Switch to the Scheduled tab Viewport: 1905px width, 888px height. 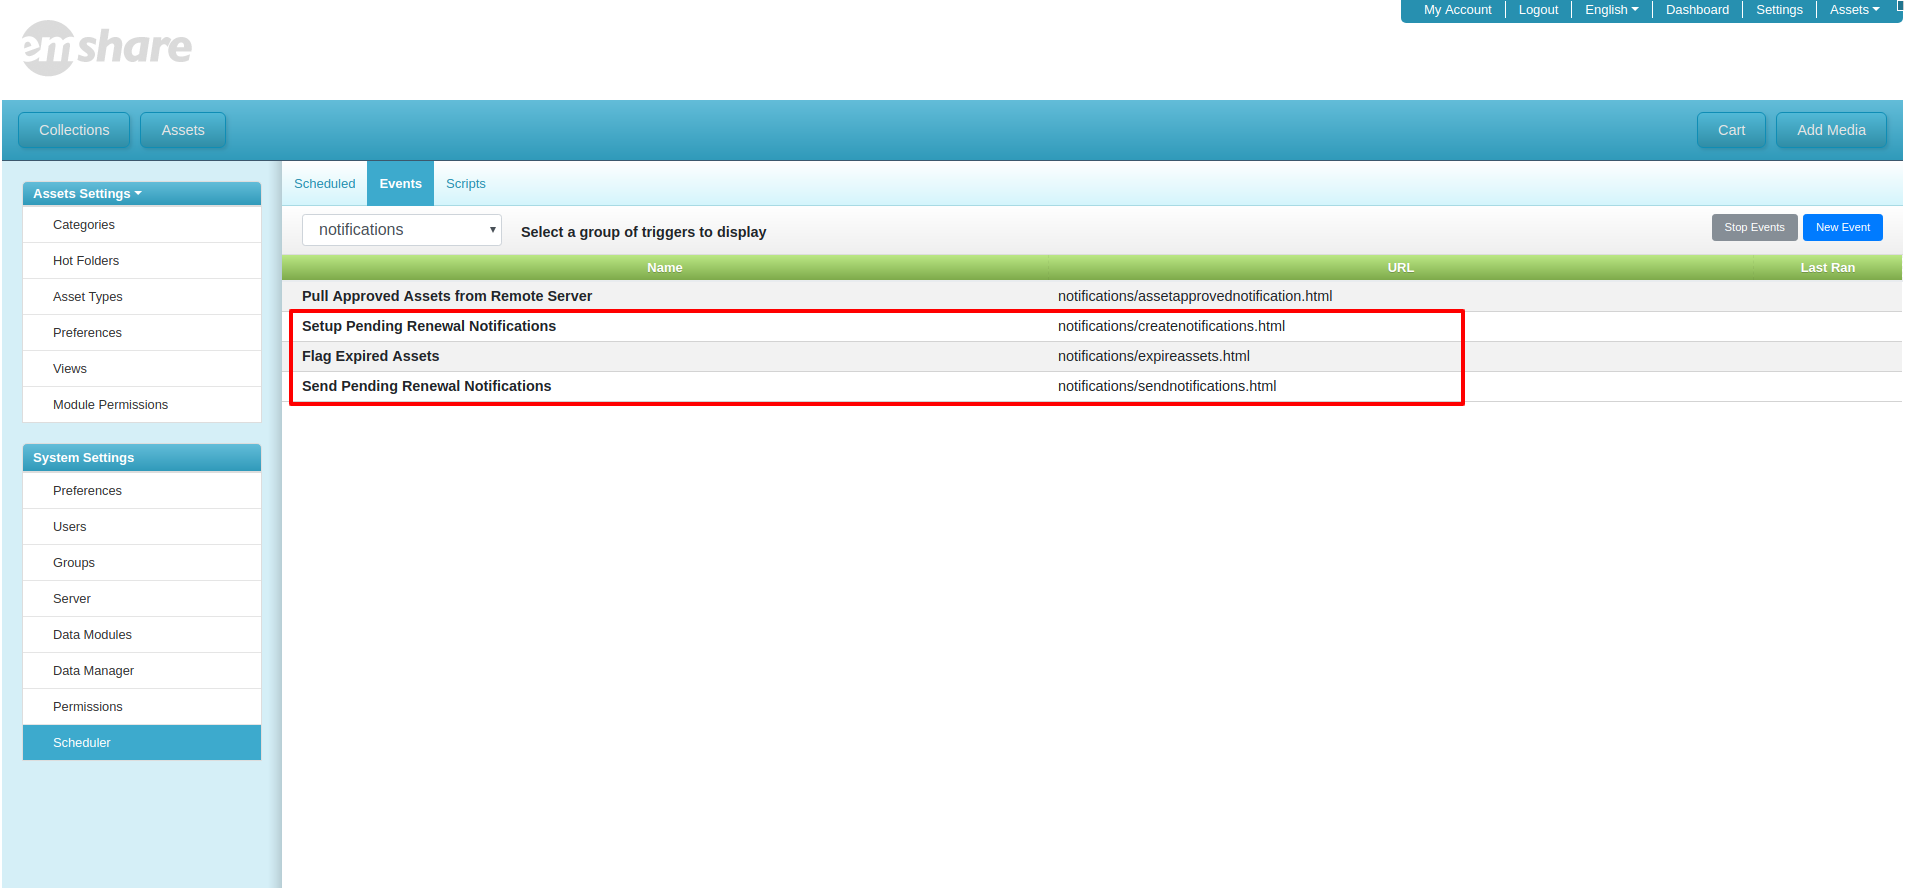(325, 184)
